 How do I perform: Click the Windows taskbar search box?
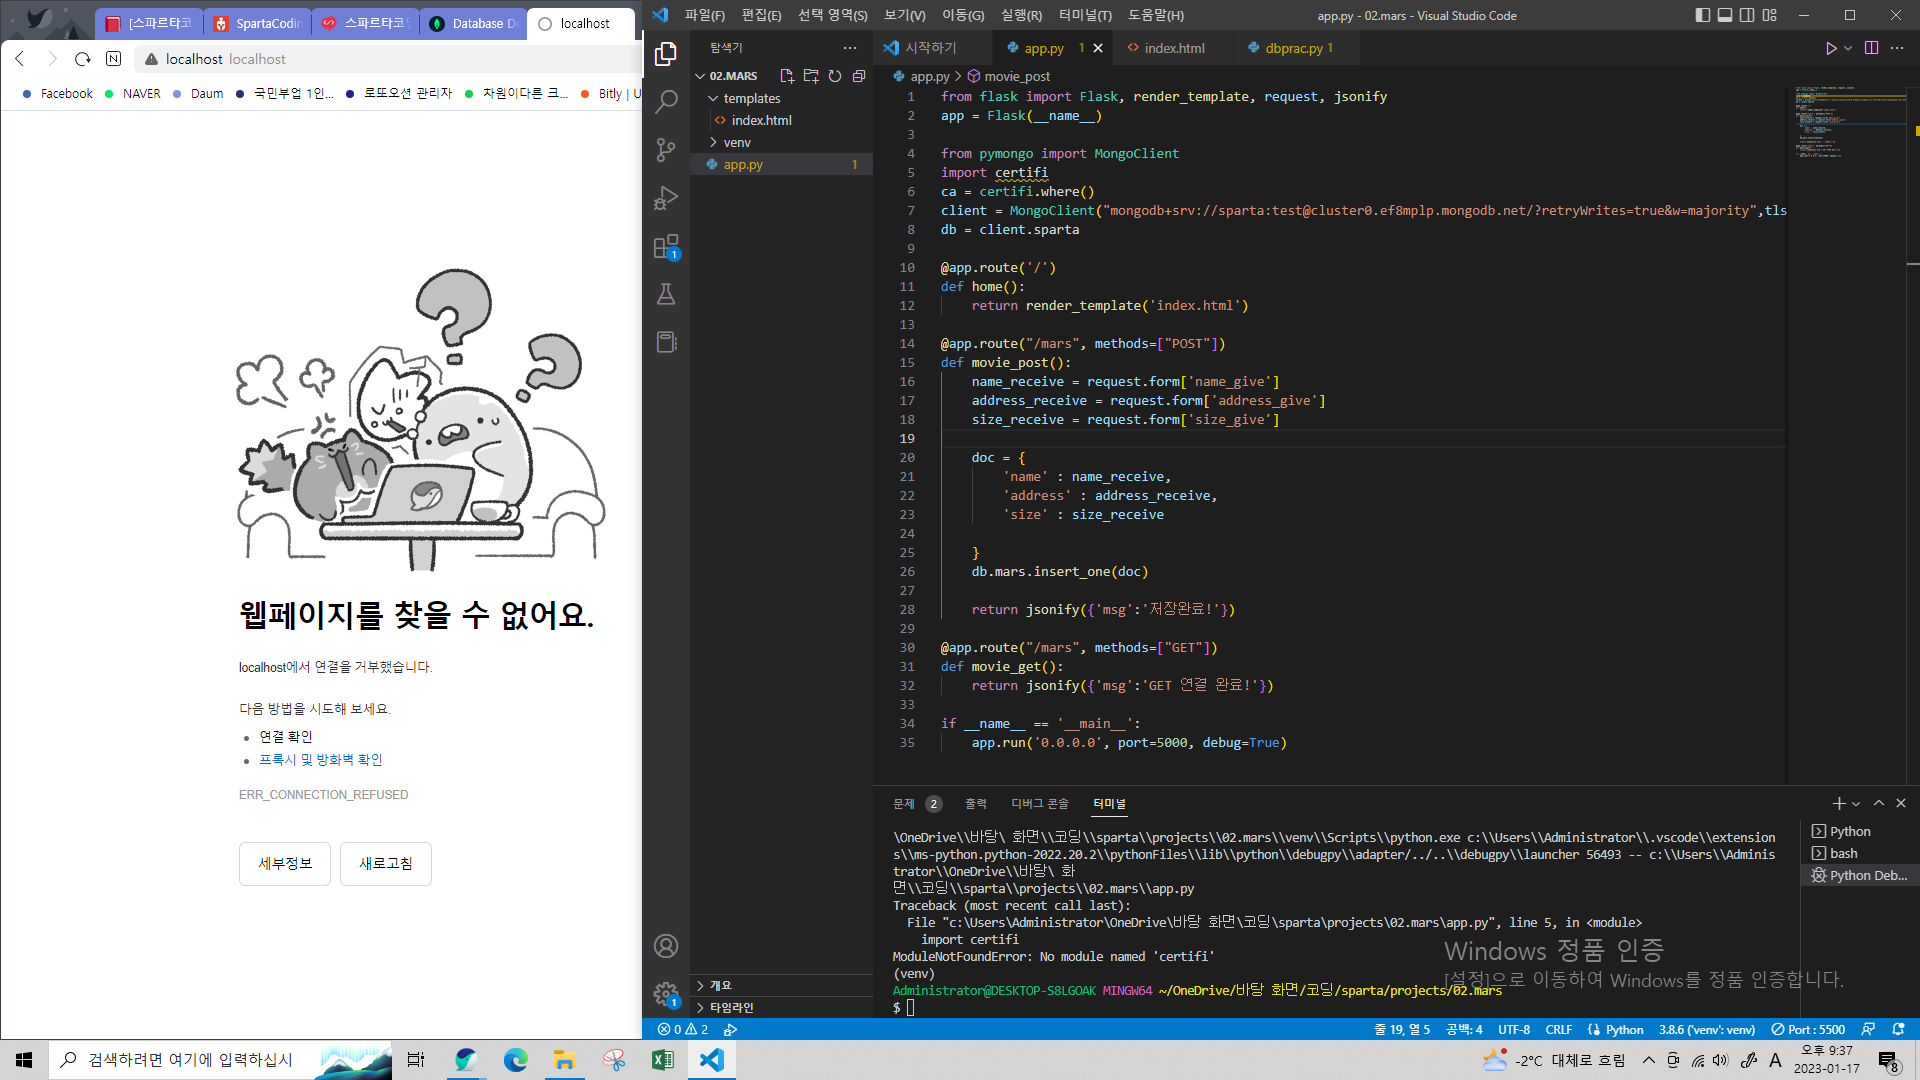coord(220,1060)
